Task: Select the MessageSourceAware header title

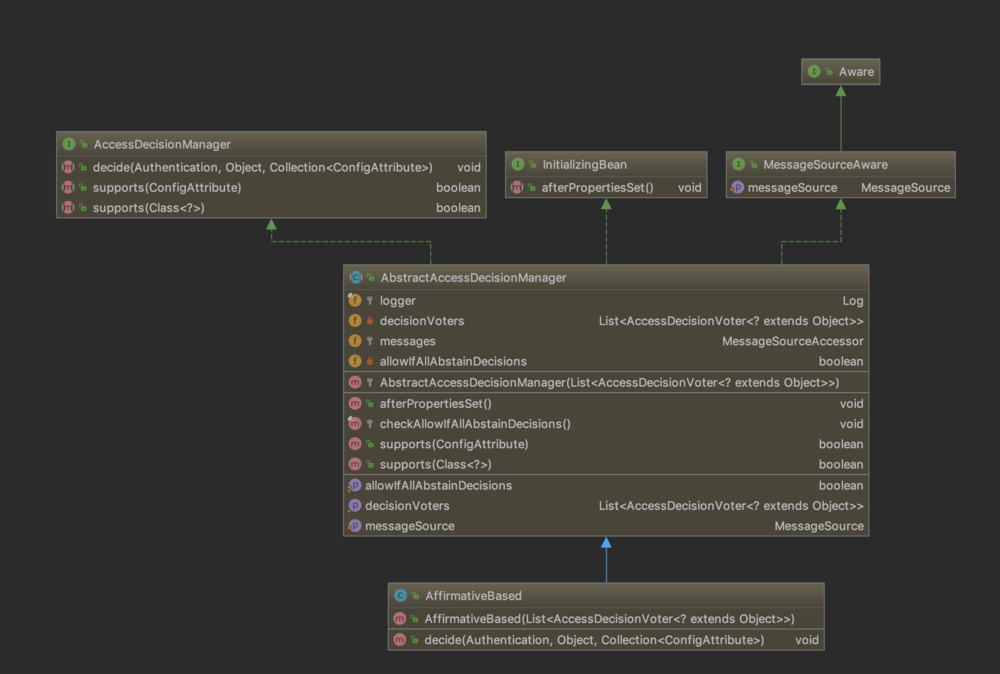Action: [825, 165]
